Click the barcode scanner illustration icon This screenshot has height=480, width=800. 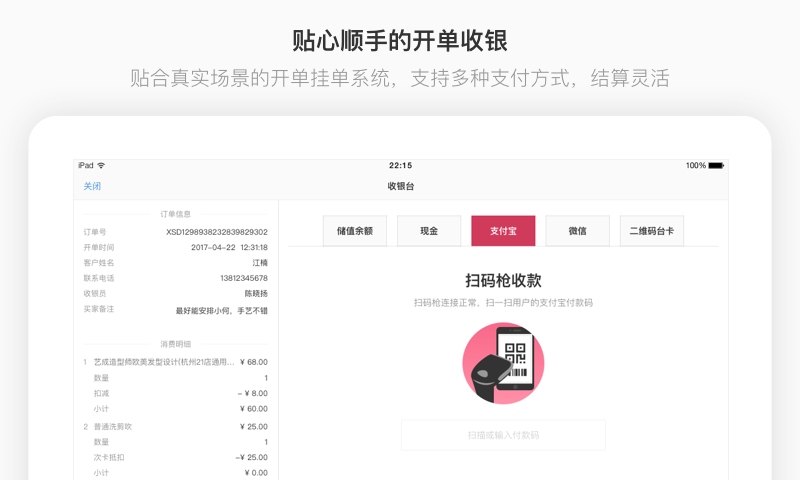pyautogui.click(x=503, y=363)
